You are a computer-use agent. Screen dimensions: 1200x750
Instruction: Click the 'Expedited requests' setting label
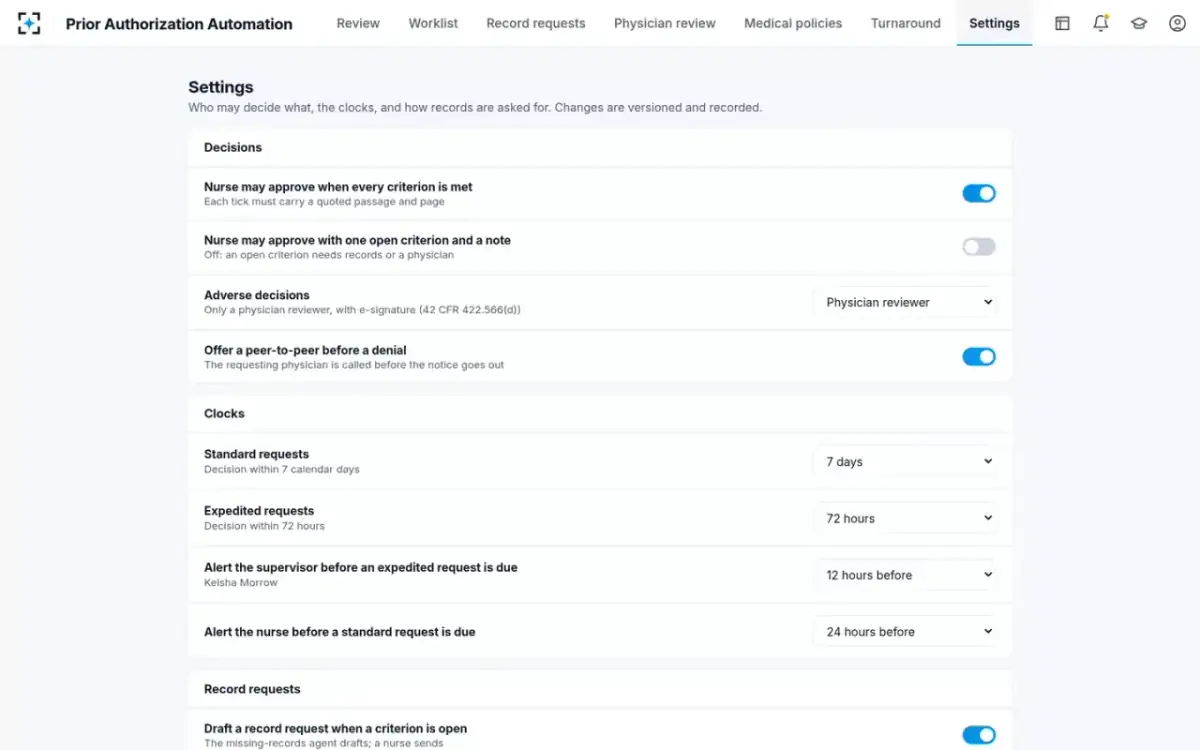(x=259, y=511)
